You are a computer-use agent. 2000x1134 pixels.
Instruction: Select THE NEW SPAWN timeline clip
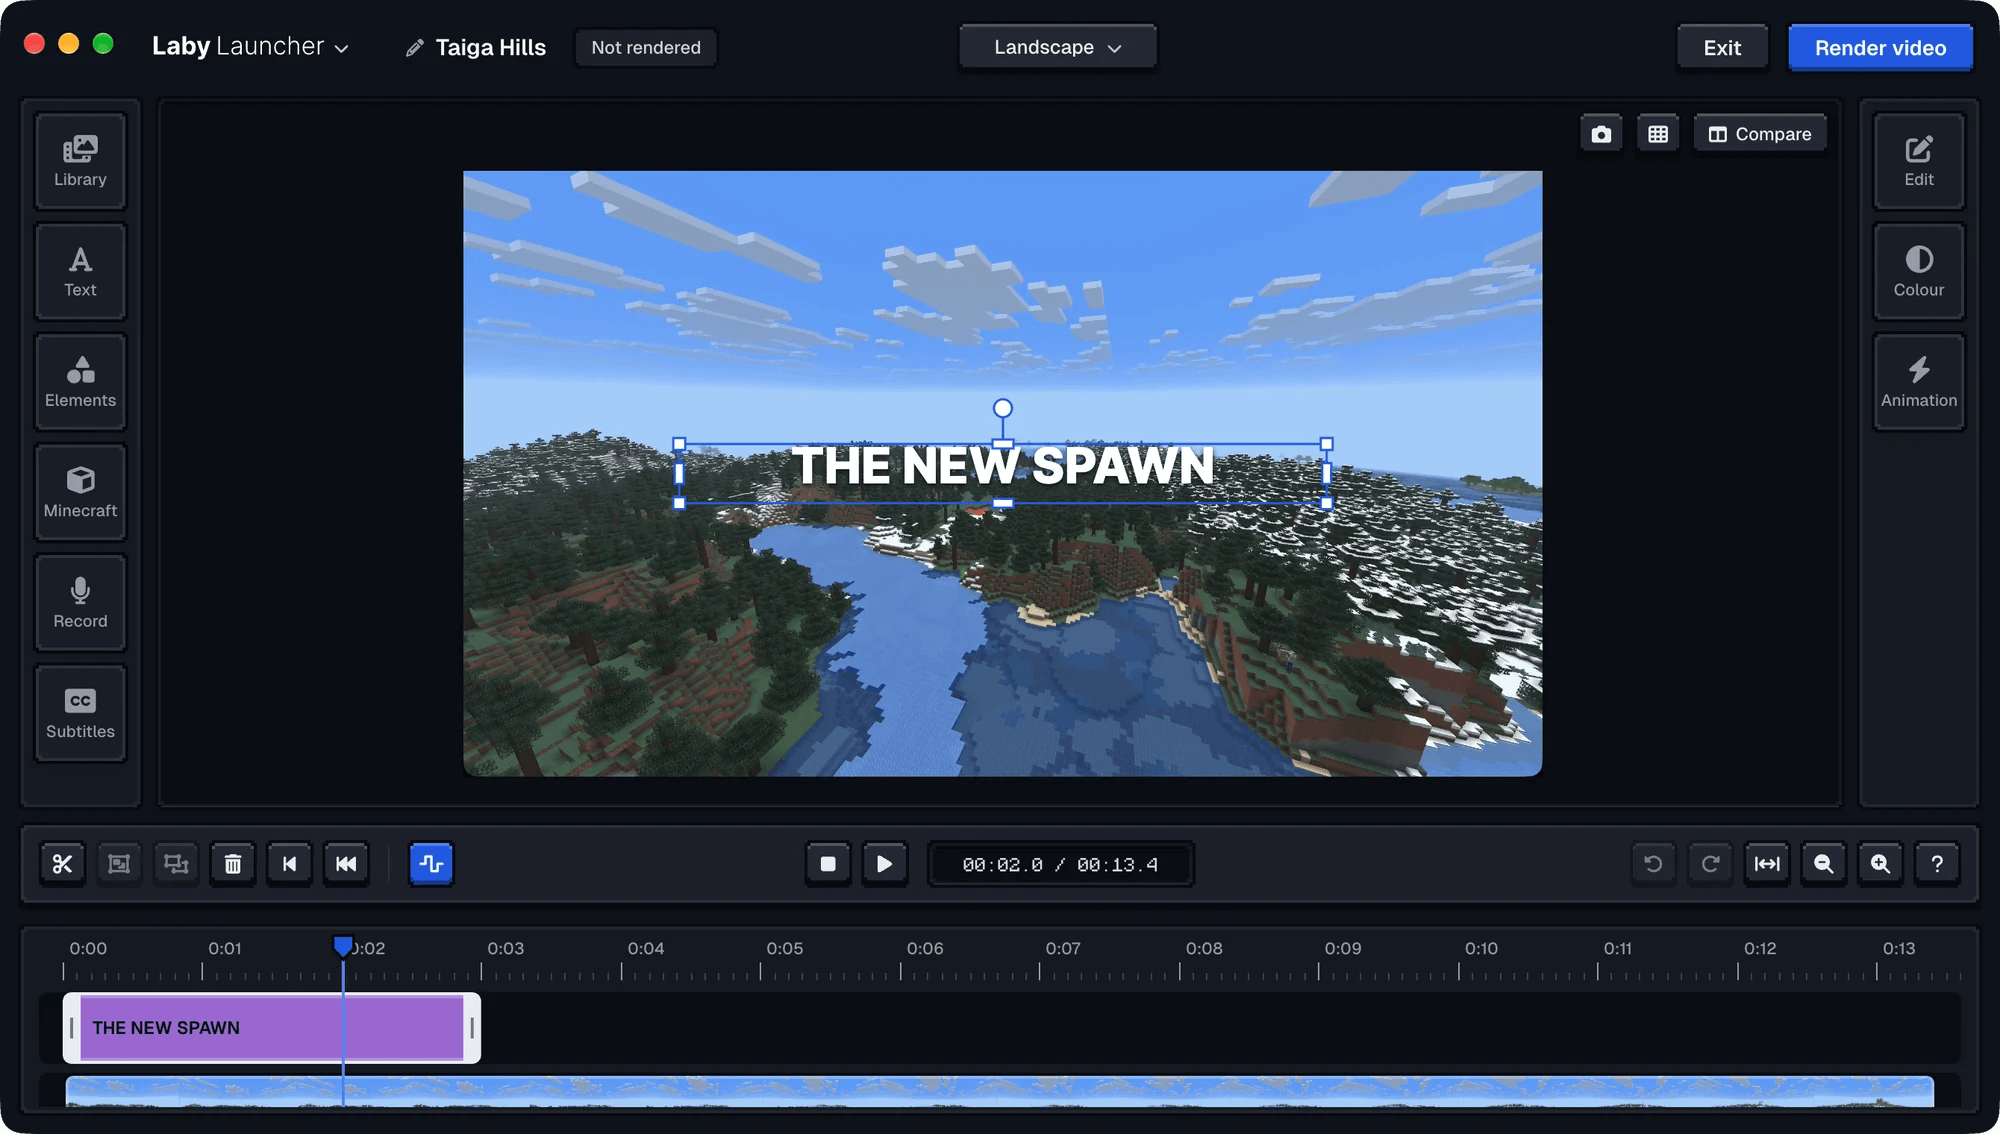coord(271,1028)
